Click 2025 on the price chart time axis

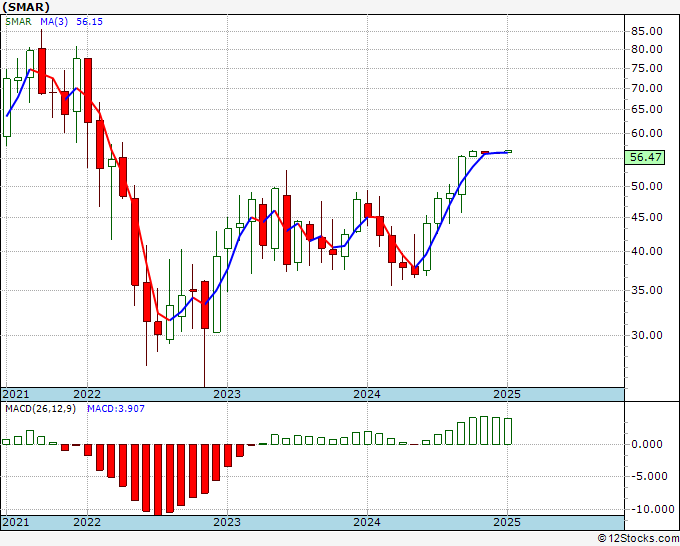pos(507,394)
